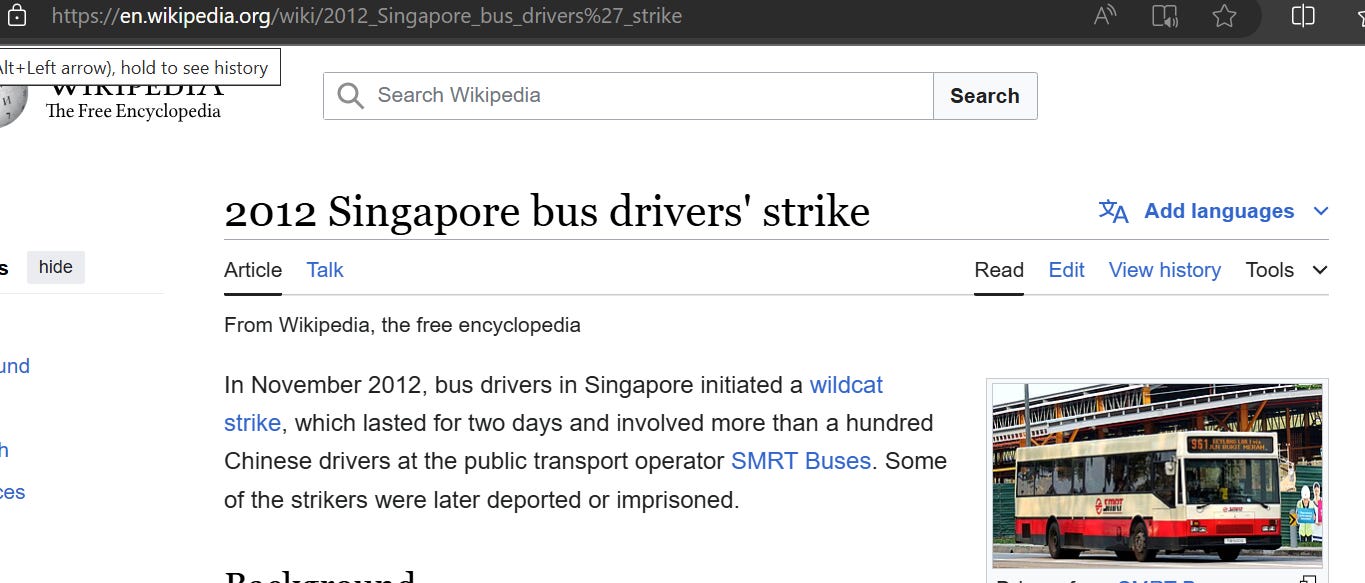Open the SMRT Buses link
The image size is (1365, 583).
click(801, 461)
